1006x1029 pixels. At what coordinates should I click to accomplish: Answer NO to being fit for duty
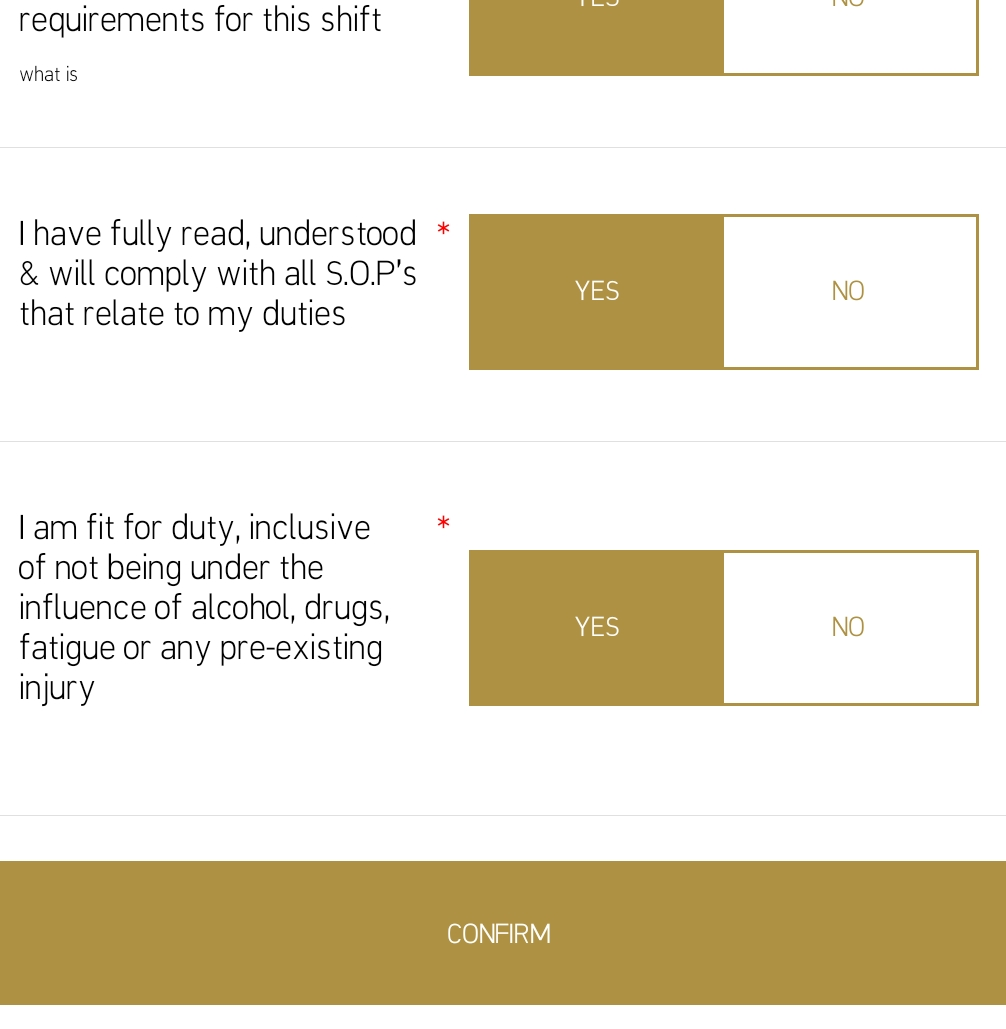[x=850, y=627]
